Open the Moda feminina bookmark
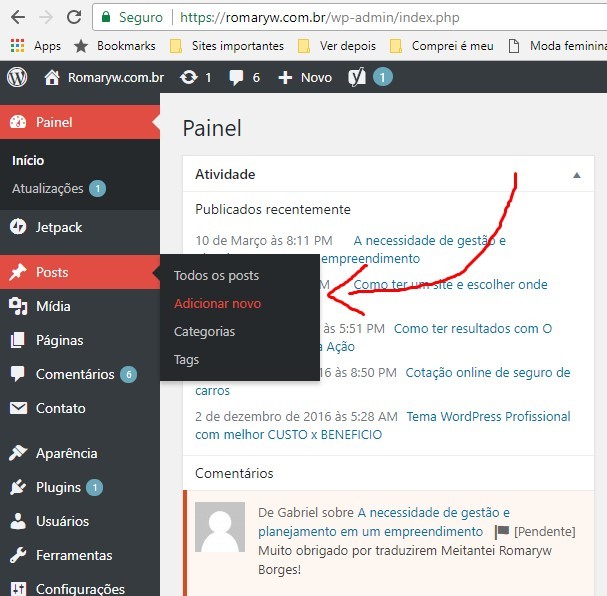The image size is (607, 596). 557,46
